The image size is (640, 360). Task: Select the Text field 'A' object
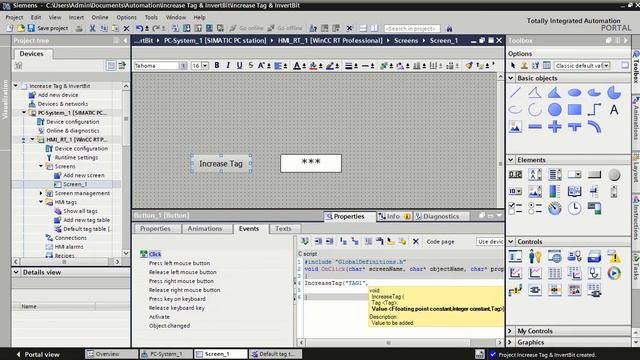(614, 109)
